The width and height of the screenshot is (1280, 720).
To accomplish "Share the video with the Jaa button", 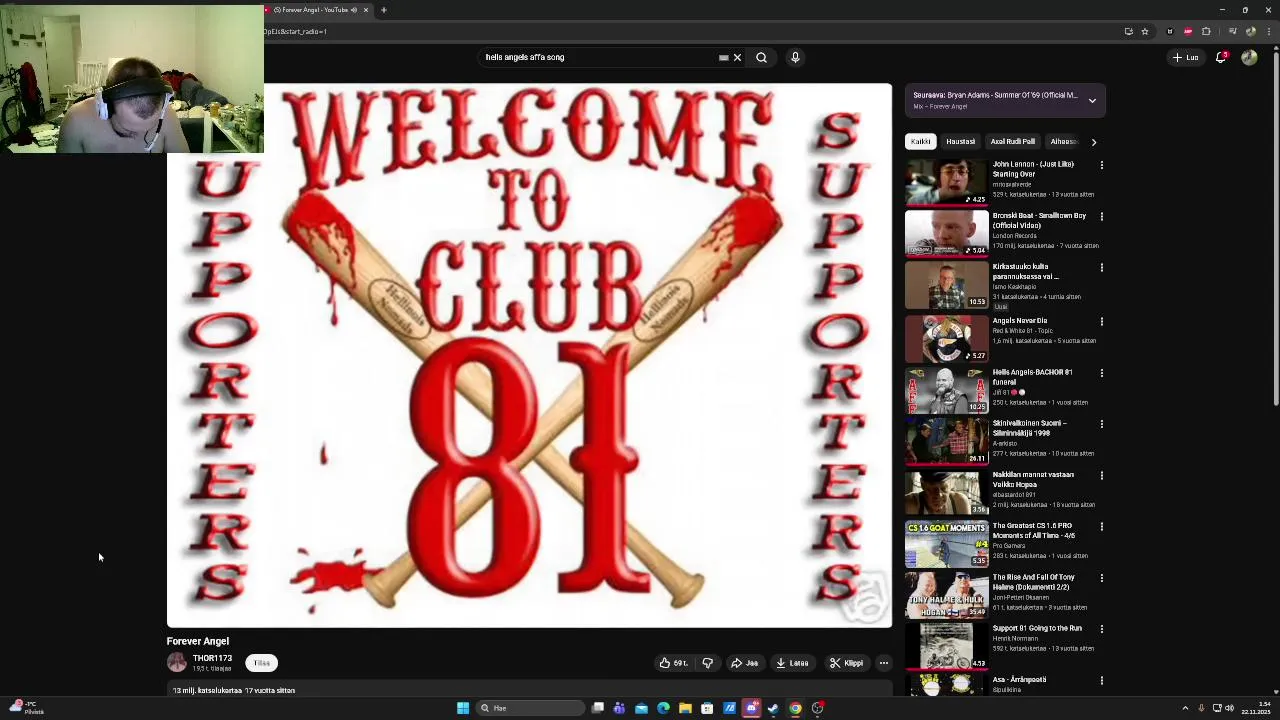I will pos(744,663).
